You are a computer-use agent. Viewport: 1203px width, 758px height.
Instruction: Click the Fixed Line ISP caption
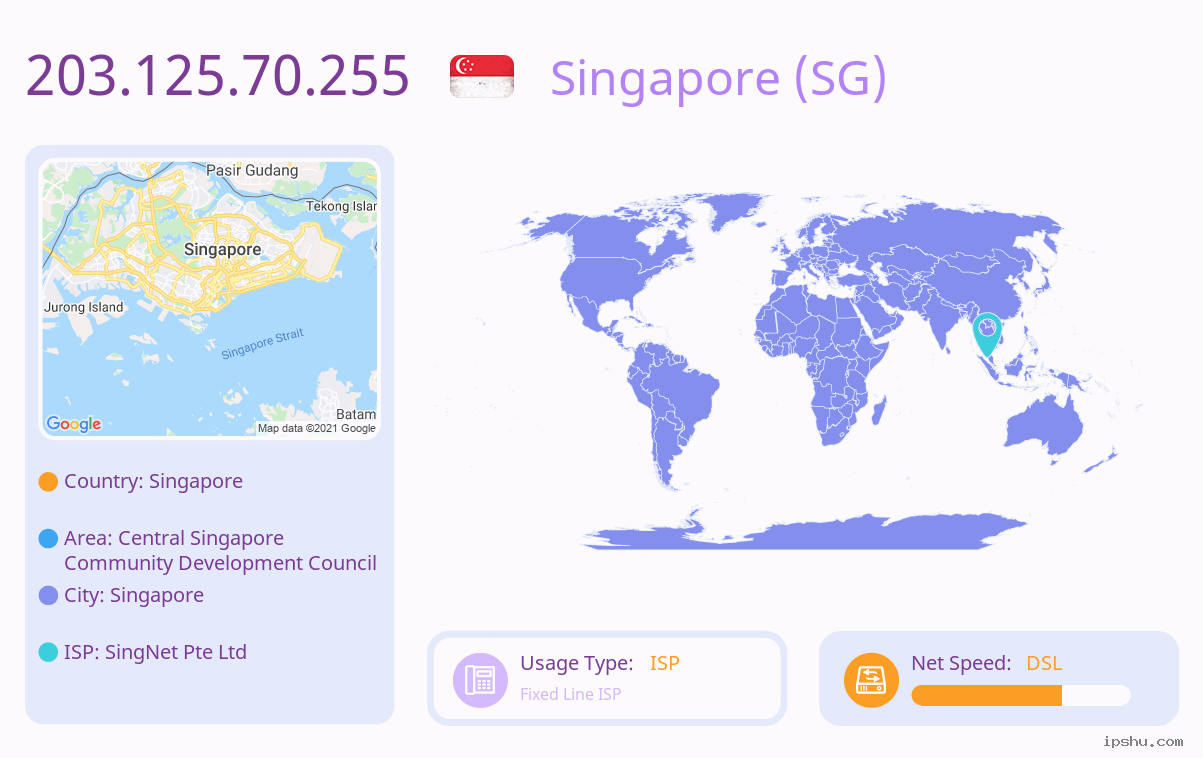(x=571, y=694)
